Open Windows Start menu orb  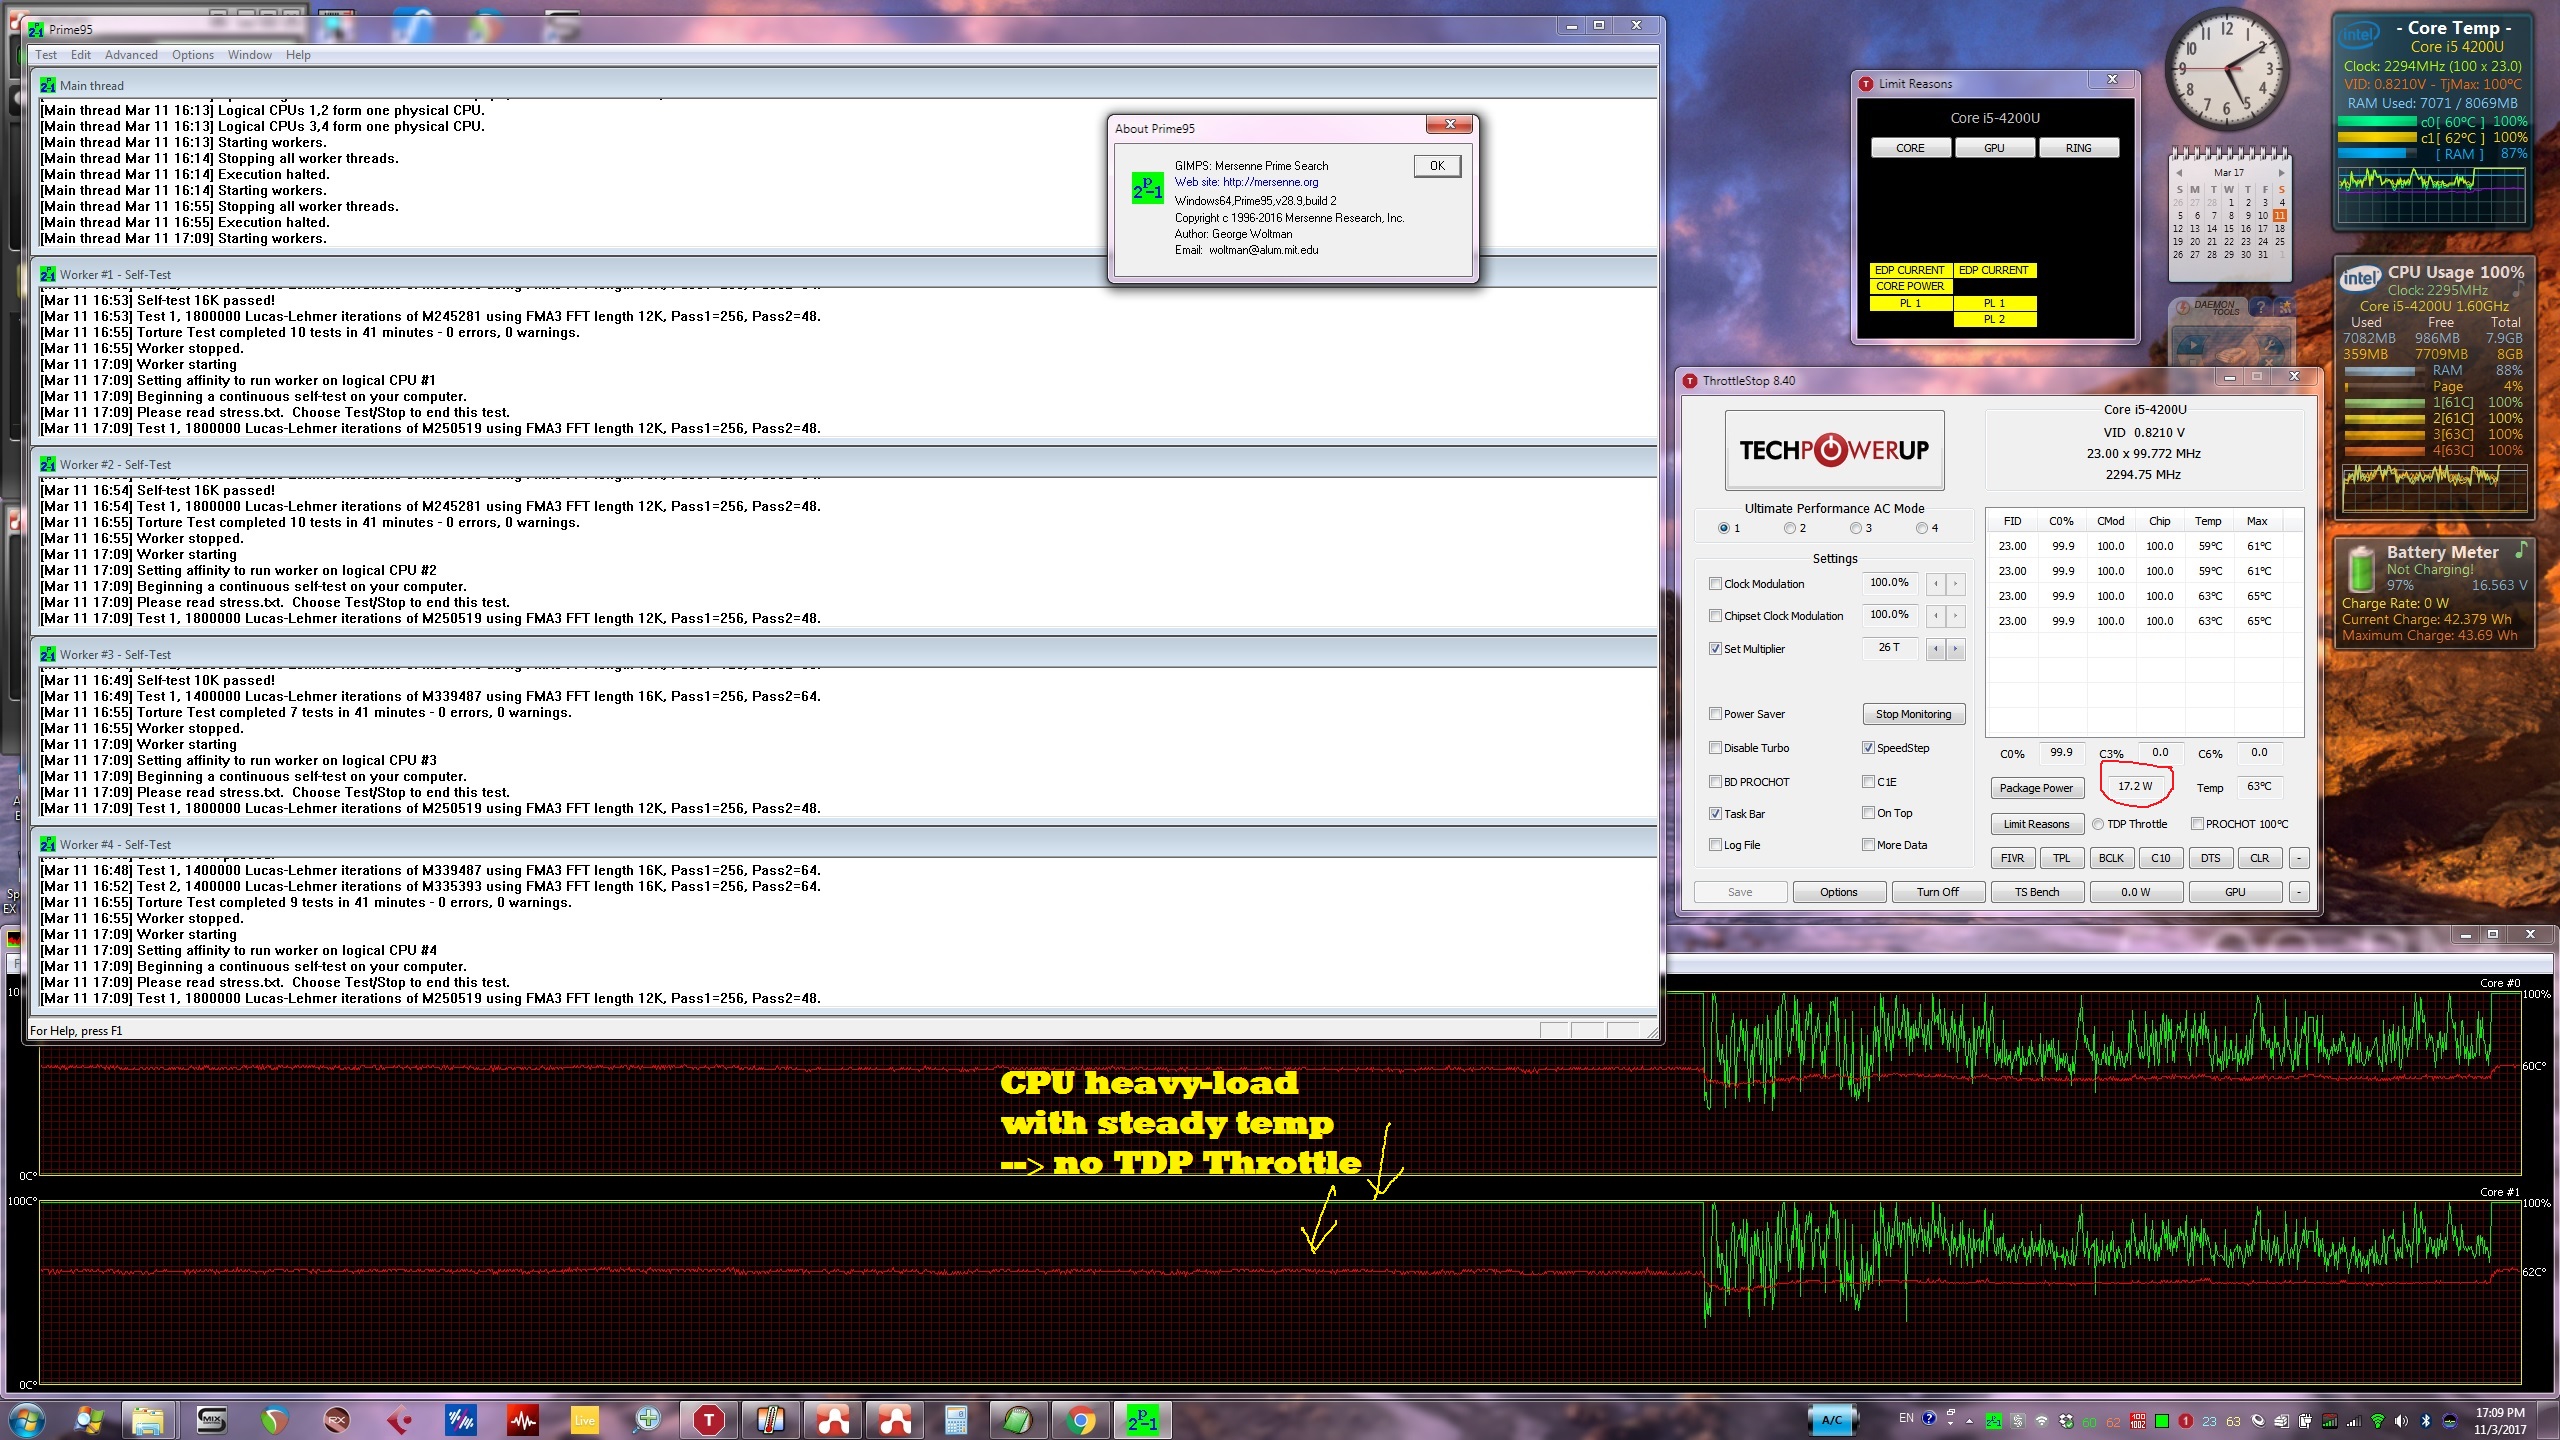(x=26, y=1420)
